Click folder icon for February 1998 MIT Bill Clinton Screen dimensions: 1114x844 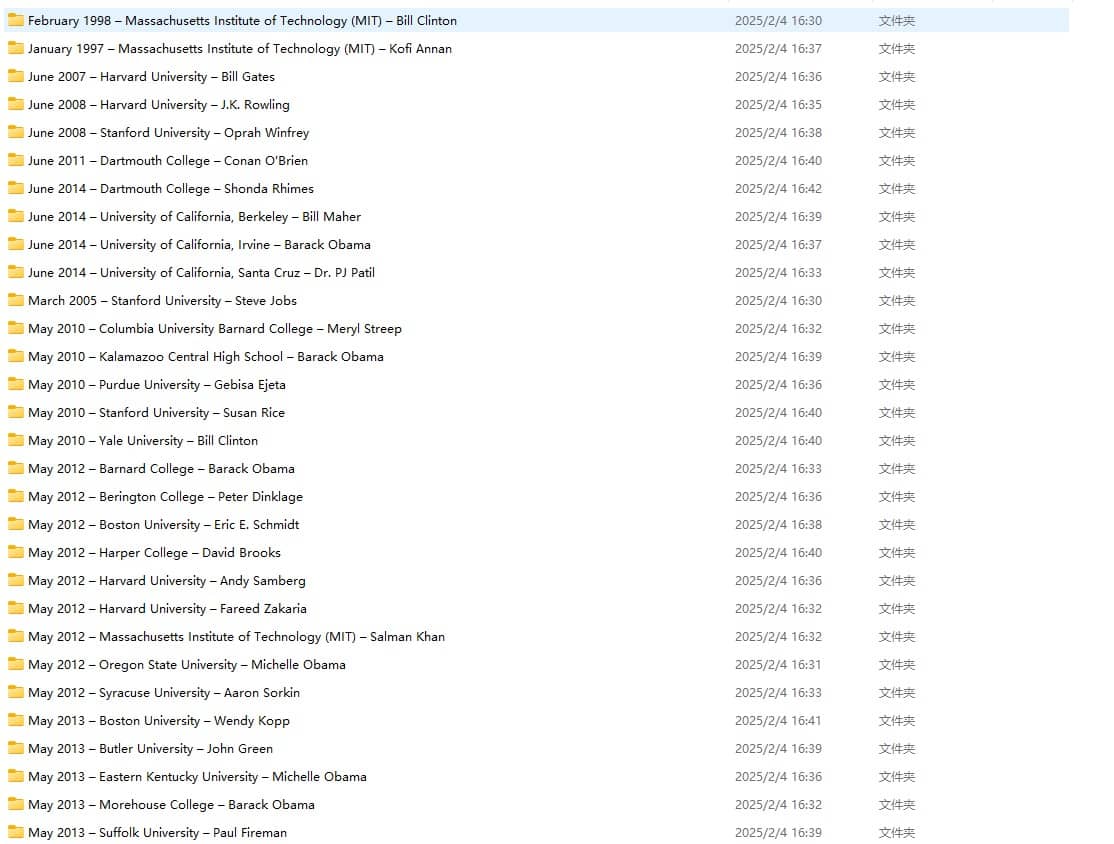16,20
